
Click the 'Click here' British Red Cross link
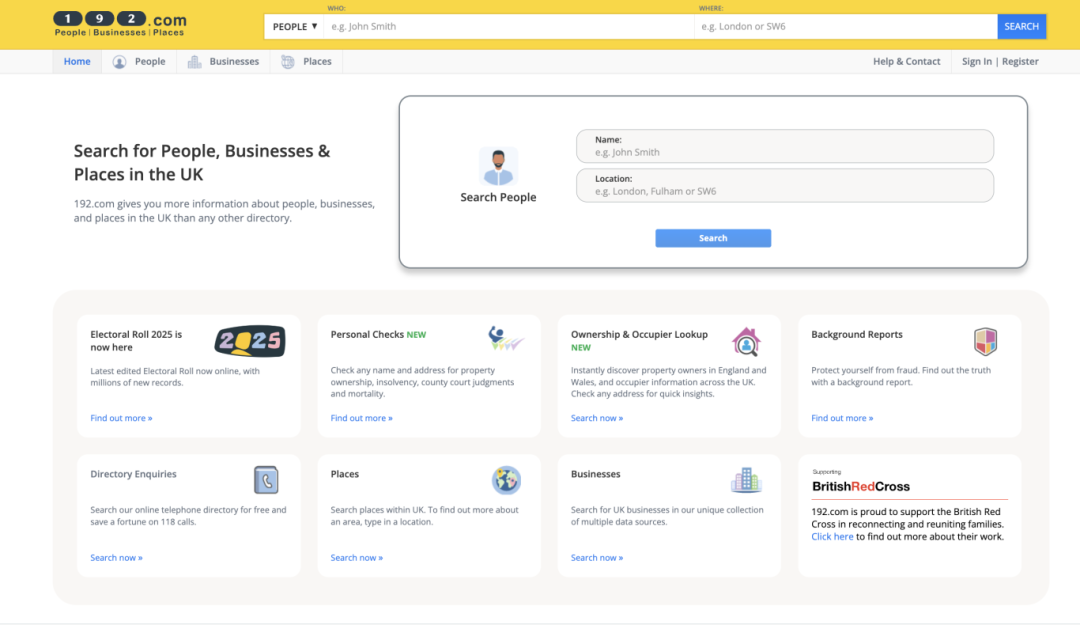click(832, 537)
